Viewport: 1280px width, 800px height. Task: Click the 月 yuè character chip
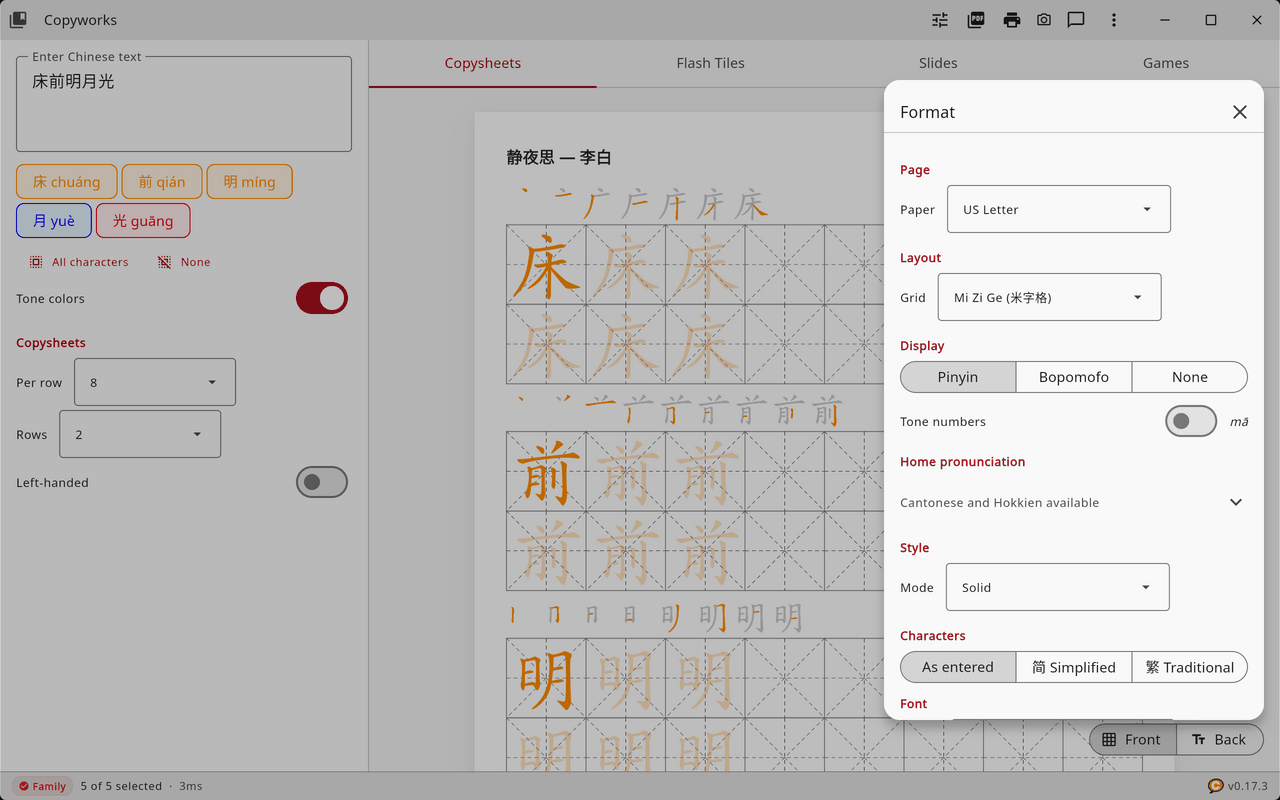(x=54, y=221)
